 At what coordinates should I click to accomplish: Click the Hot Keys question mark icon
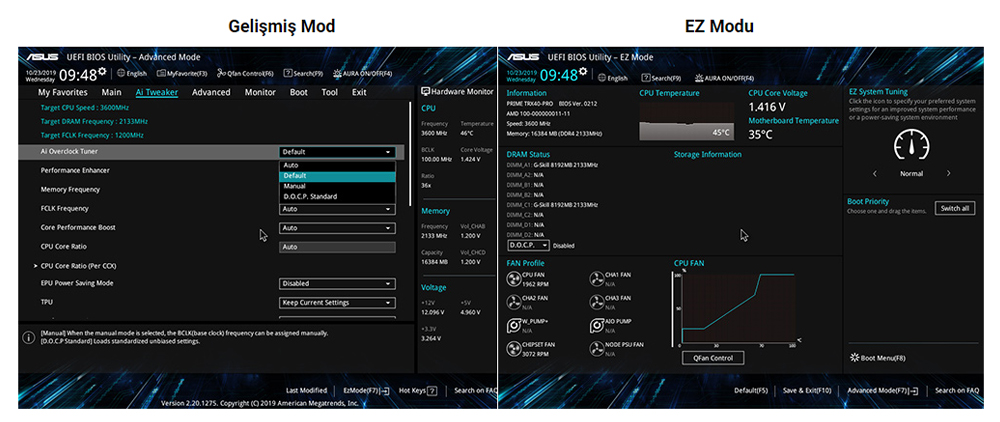[x=432, y=390]
